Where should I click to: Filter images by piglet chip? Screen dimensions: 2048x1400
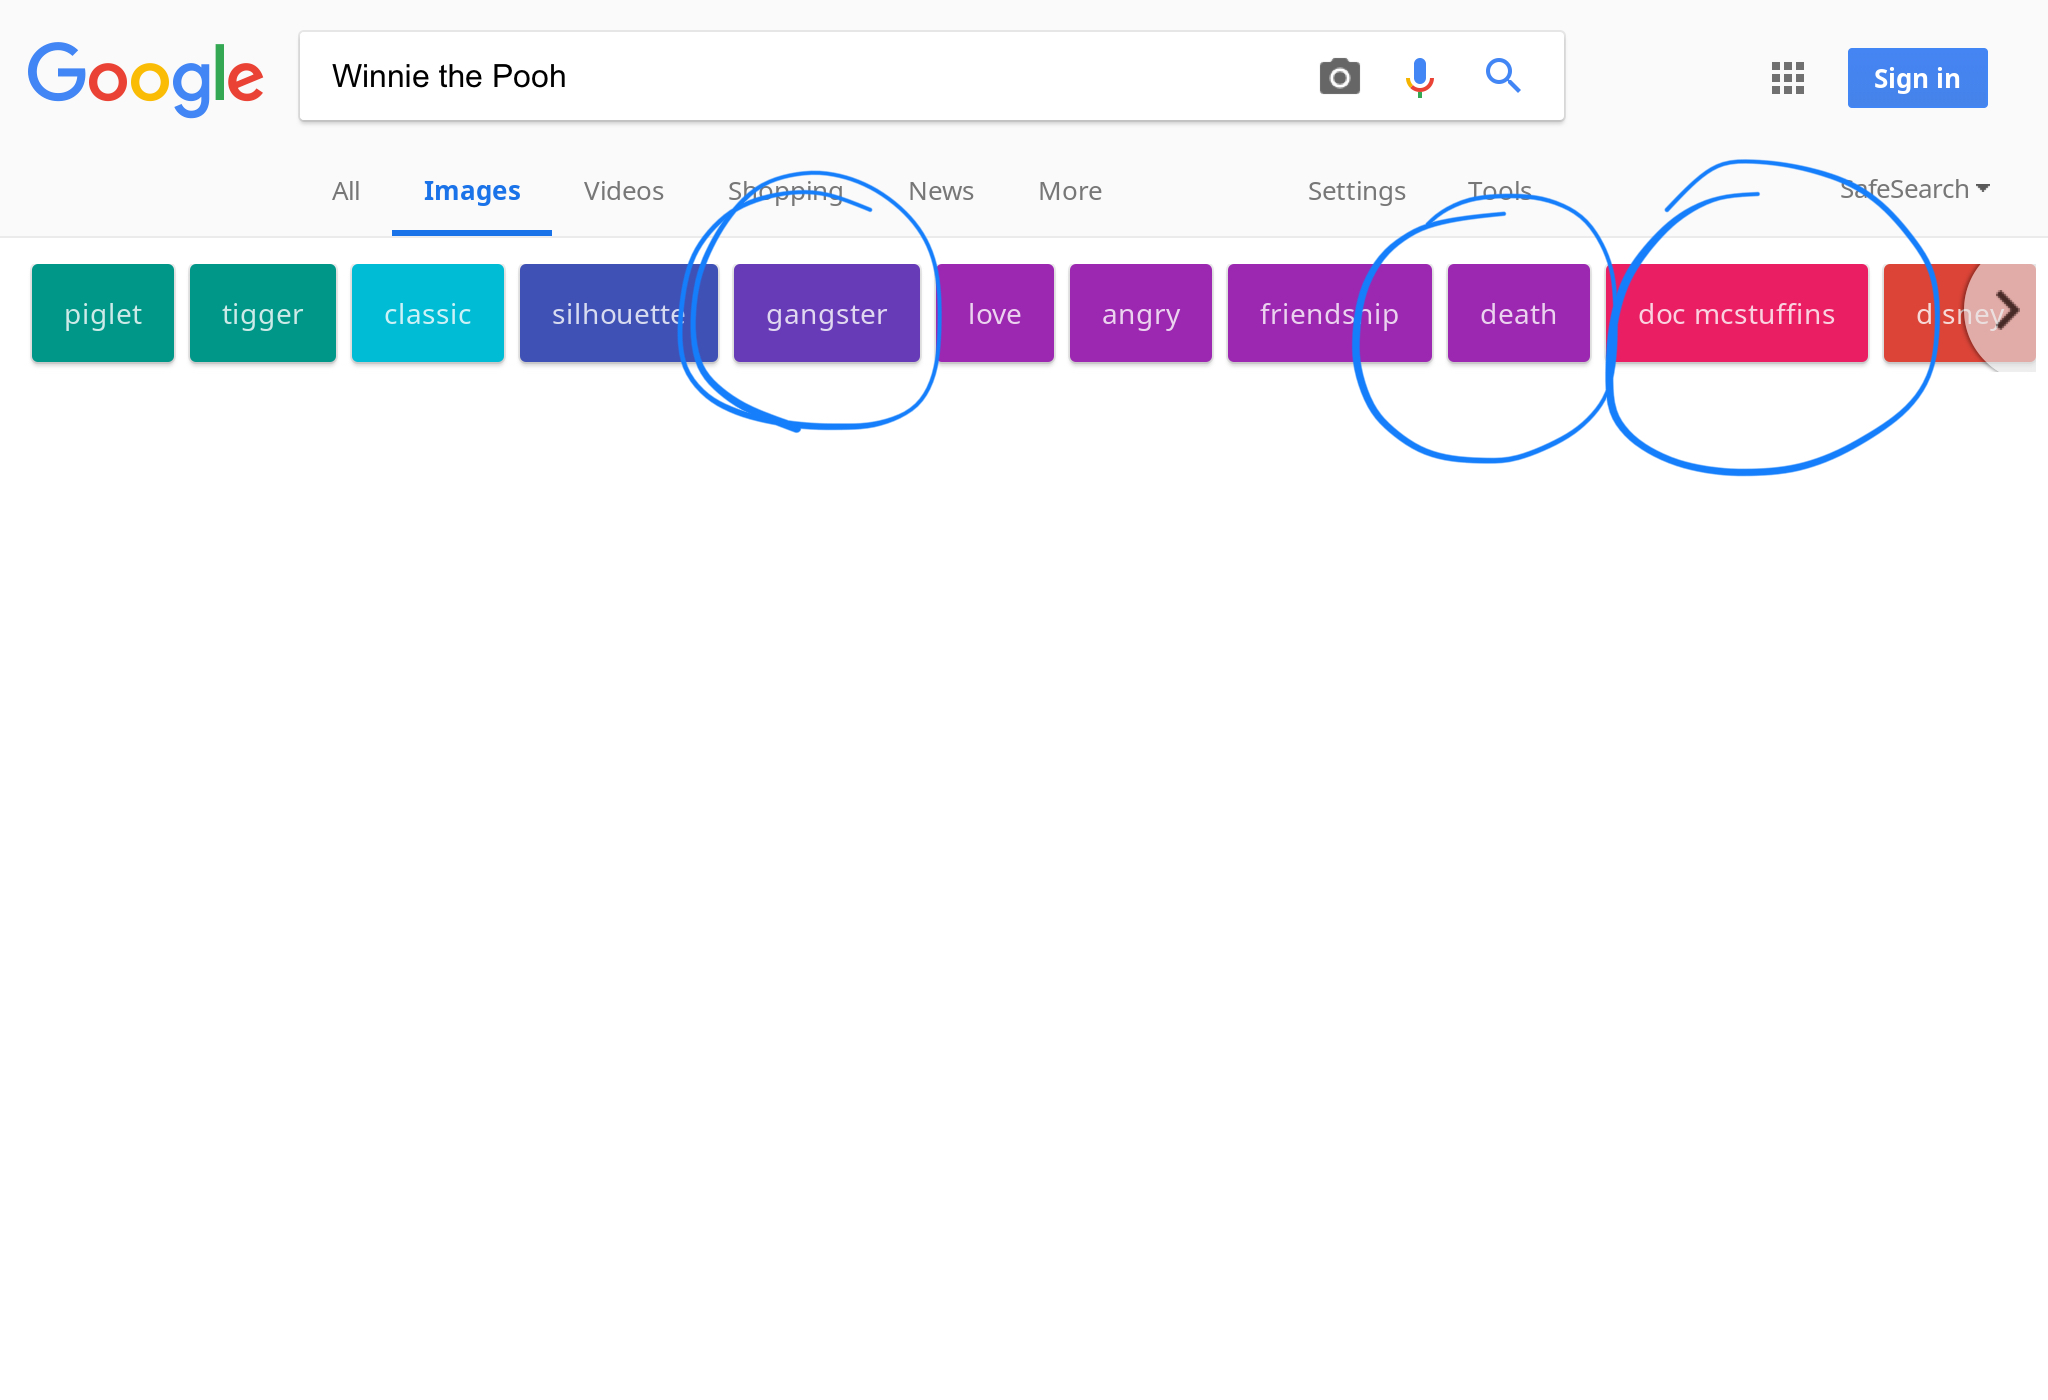coord(103,313)
